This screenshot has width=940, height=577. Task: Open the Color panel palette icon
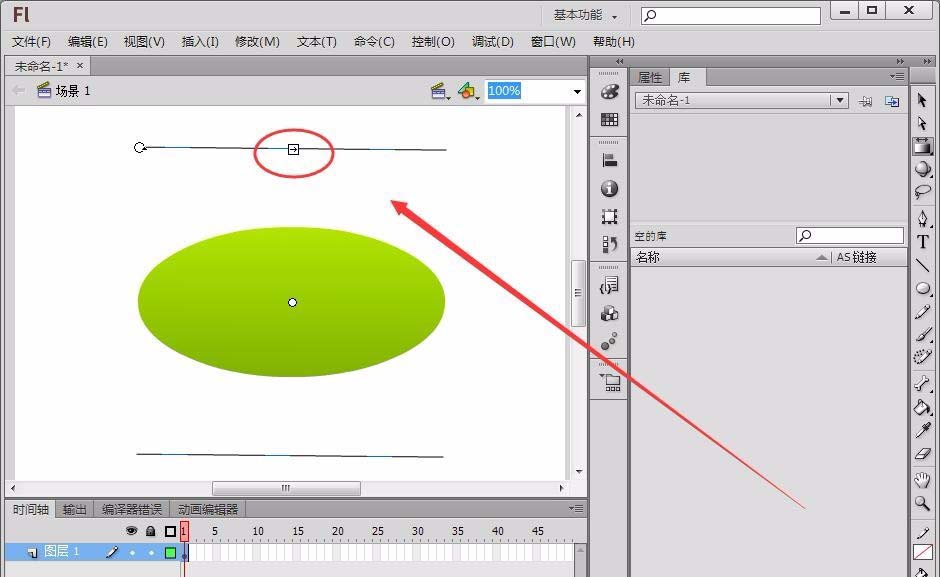pos(610,92)
